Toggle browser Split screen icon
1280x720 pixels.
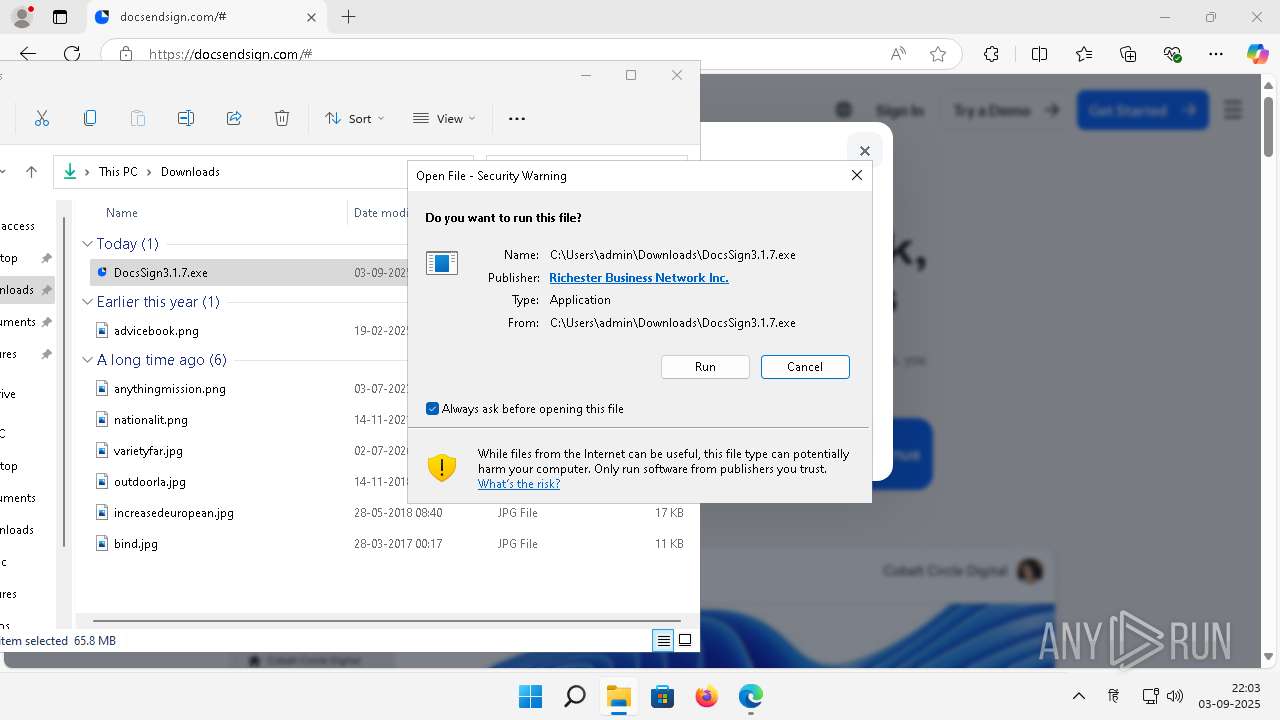(1039, 54)
